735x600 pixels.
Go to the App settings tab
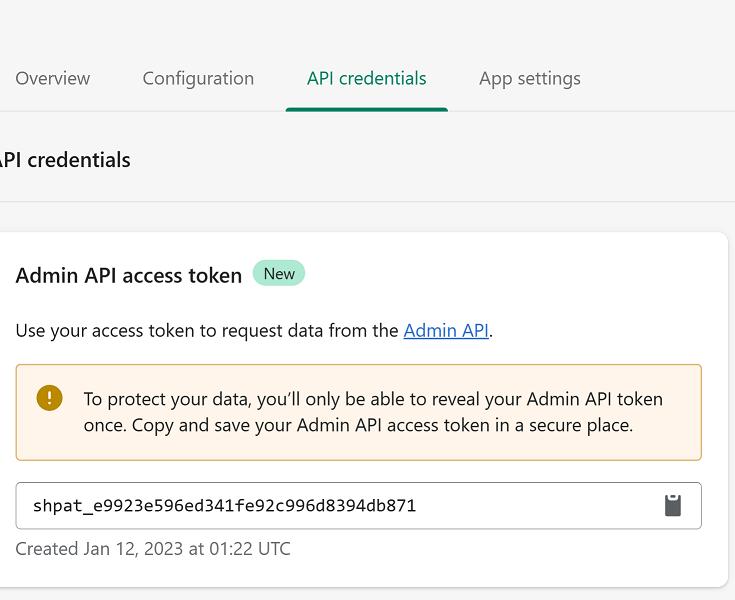click(529, 78)
